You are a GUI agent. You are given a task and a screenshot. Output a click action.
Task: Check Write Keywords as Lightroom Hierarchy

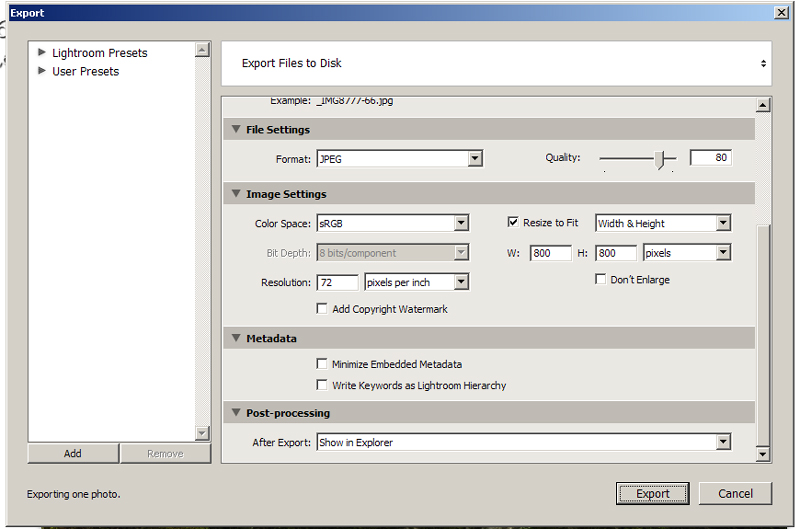pos(322,385)
